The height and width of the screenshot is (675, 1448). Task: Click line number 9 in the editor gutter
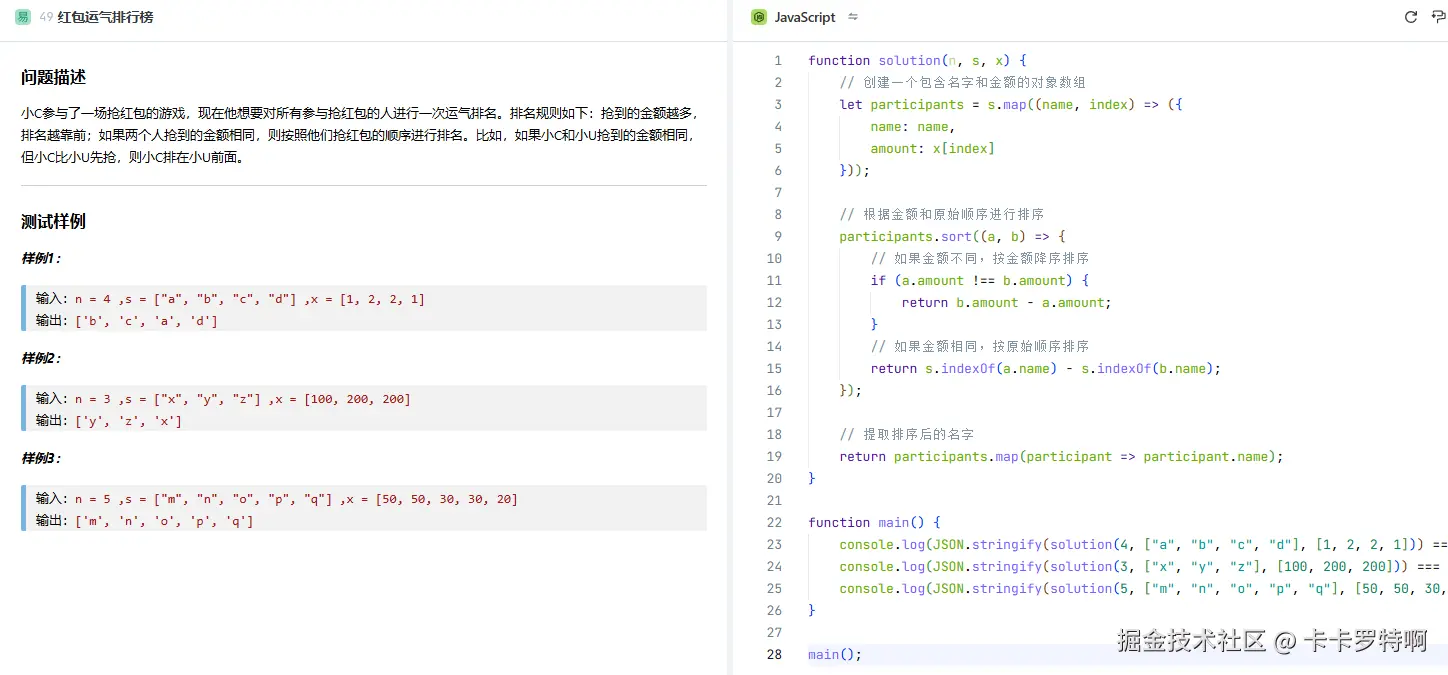point(777,236)
